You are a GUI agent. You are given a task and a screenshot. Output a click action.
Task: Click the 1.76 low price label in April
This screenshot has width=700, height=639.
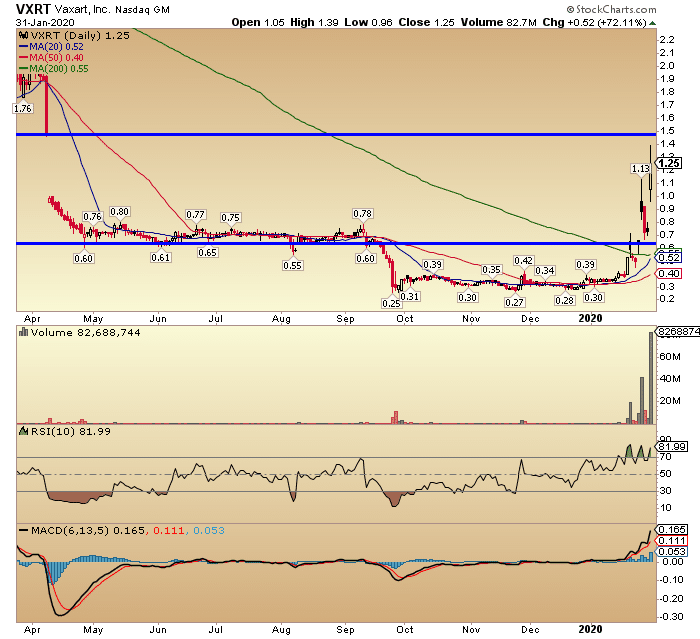tap(23, 109)
